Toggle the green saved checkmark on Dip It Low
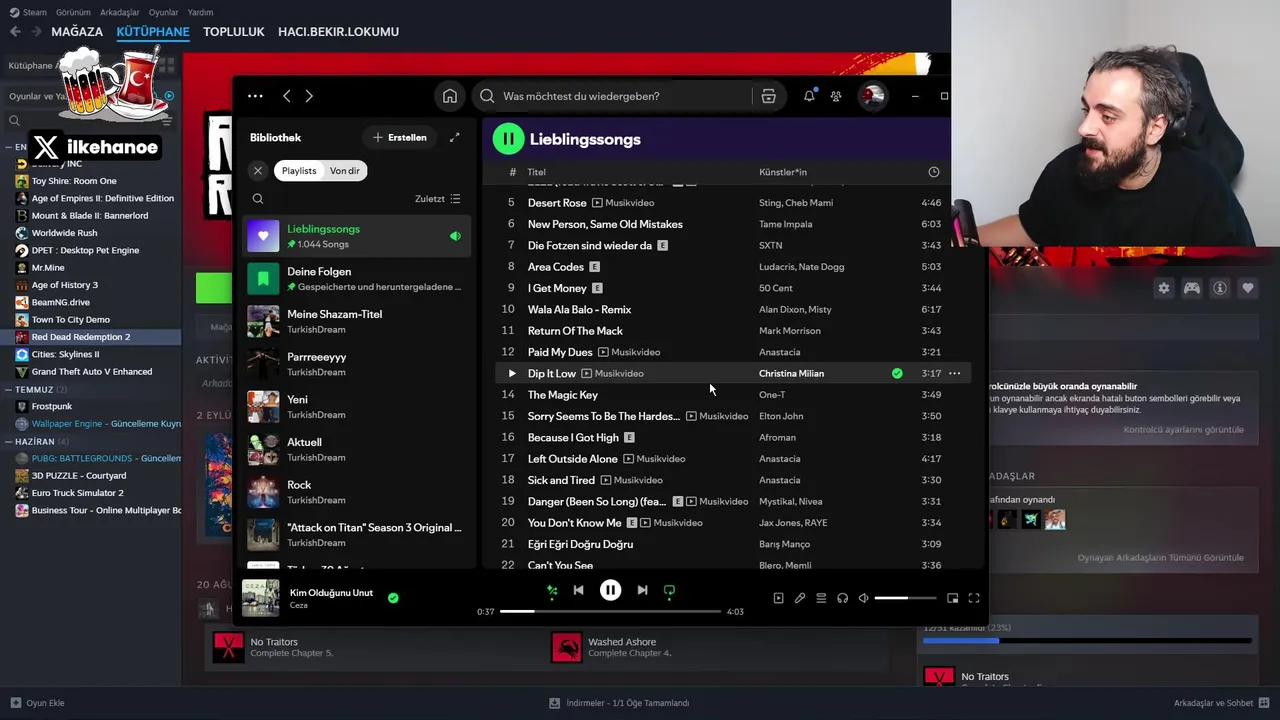The width and height of the screenshot is (1280, 720). (897, 373)
